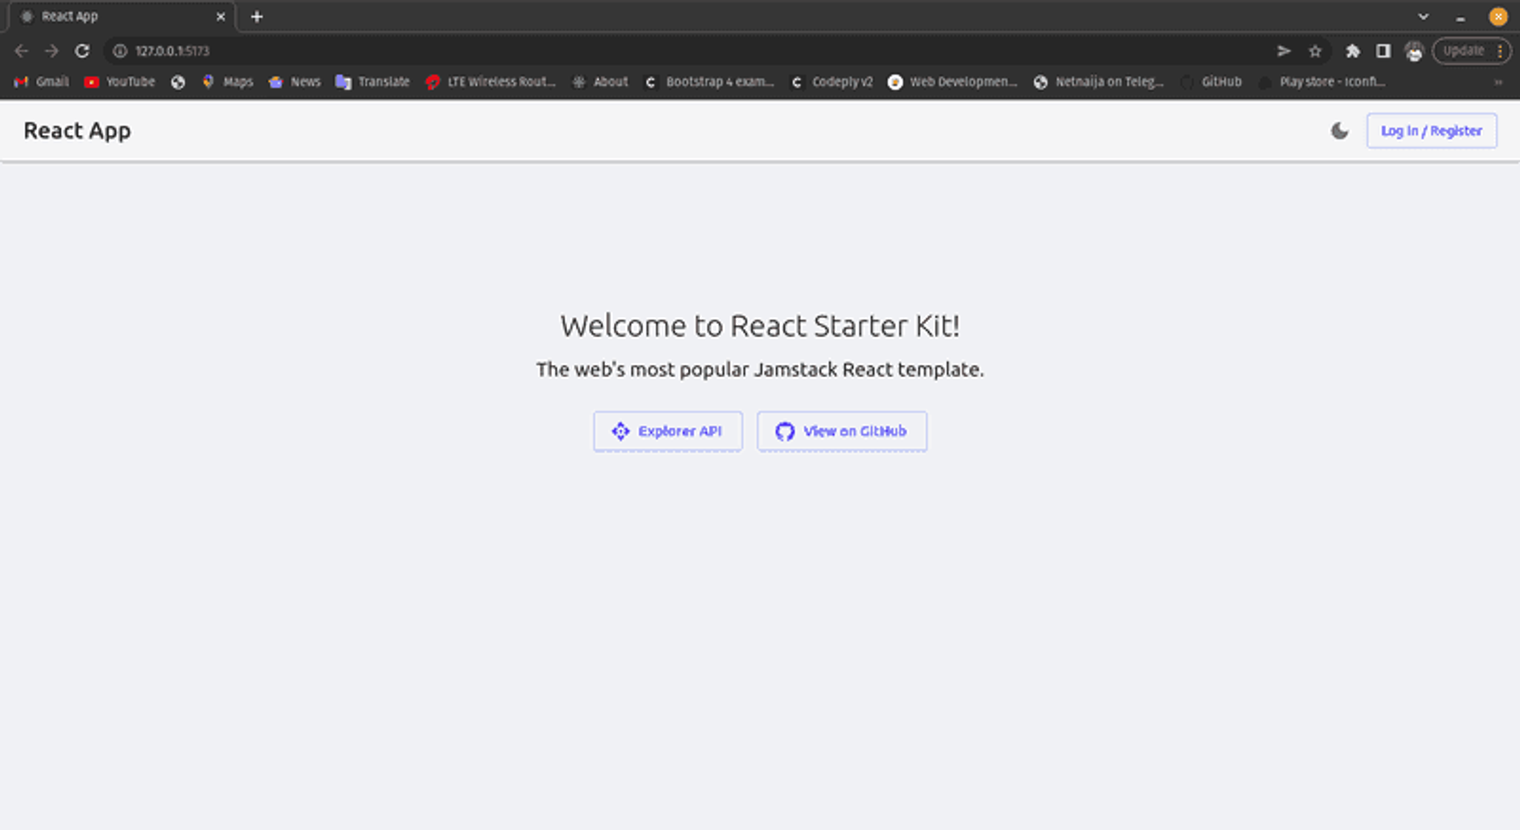The image size is (1520, 830).
Task: Open the tab search chevron
Action: (x=1423, y=17)
